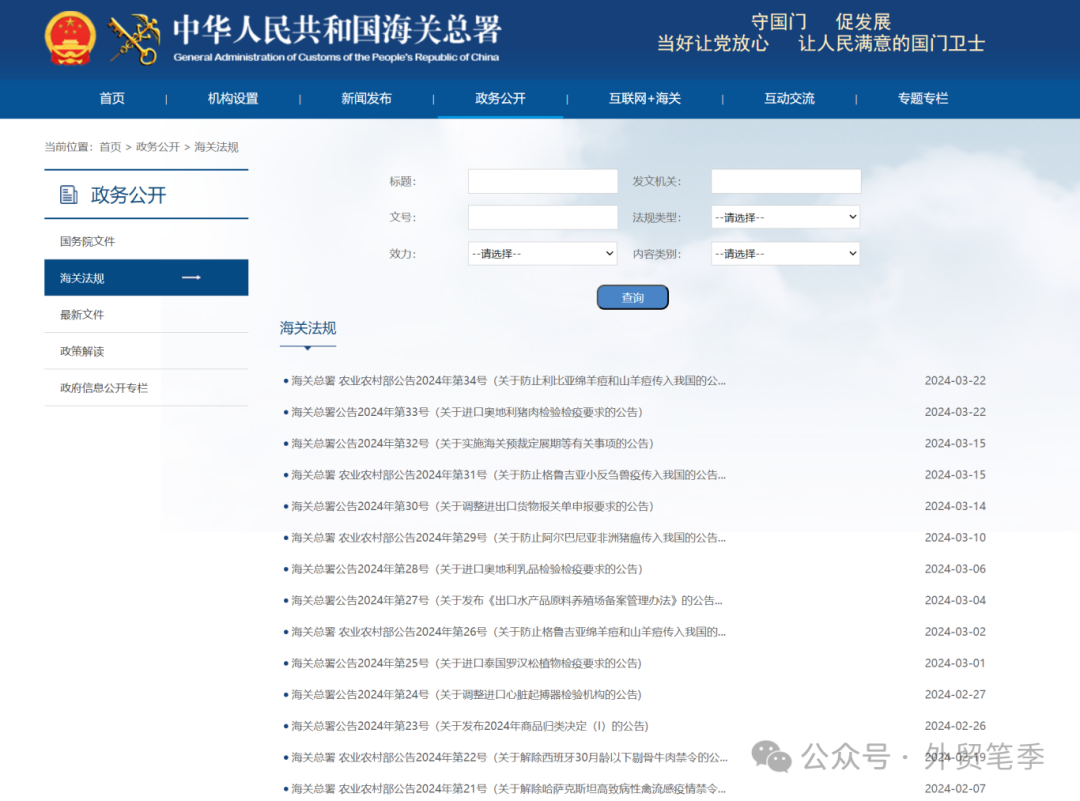The width and height of the screenshot is (1080, 801).
Task: Click the document icon beside 政务公开
Action: coord(68,195)
